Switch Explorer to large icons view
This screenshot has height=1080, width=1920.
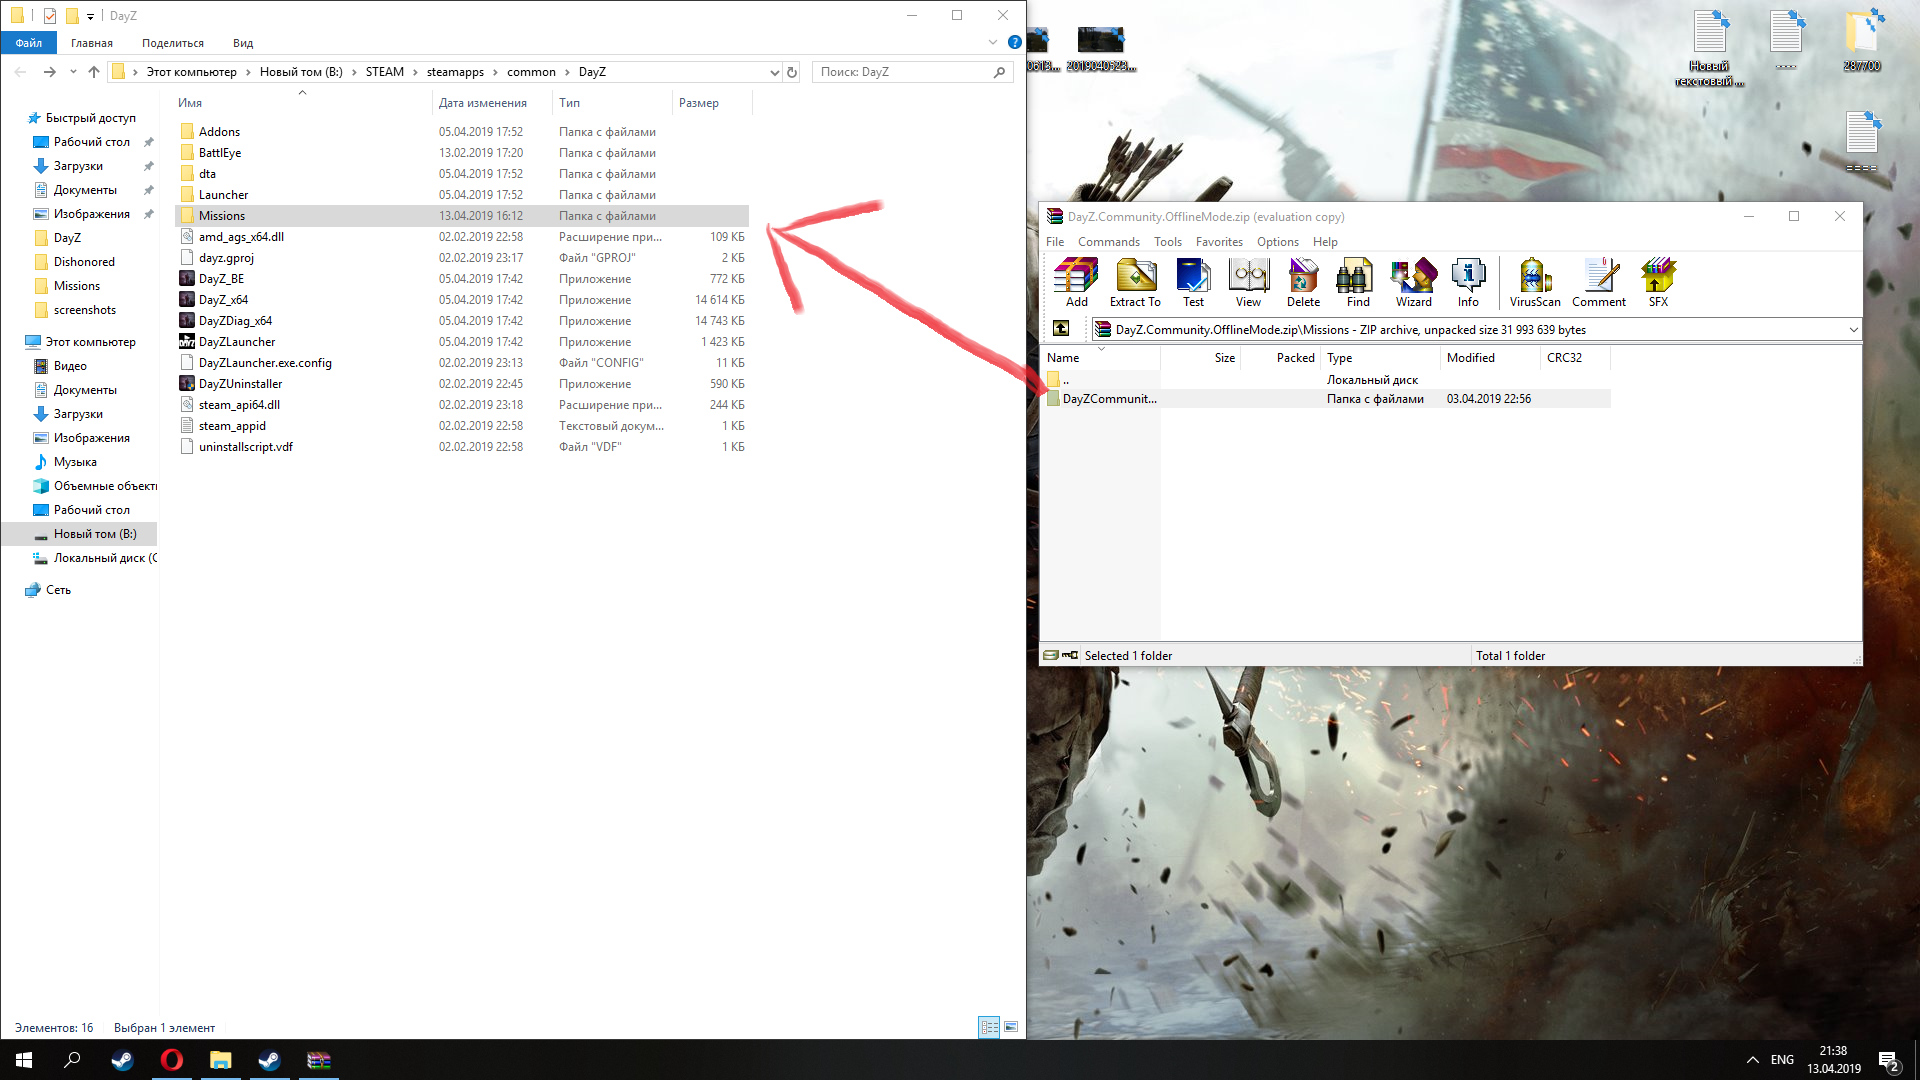1011,1027
